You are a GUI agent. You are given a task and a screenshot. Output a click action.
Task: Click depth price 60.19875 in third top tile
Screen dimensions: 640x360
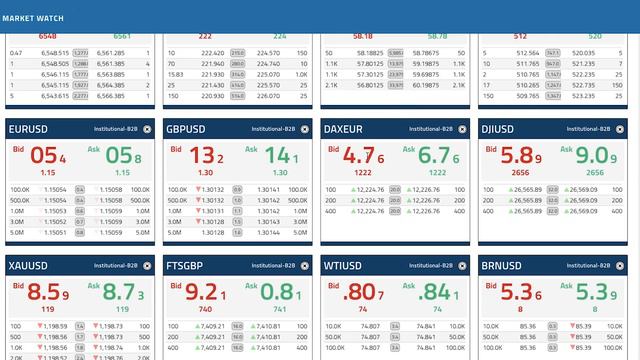point(426,85)
